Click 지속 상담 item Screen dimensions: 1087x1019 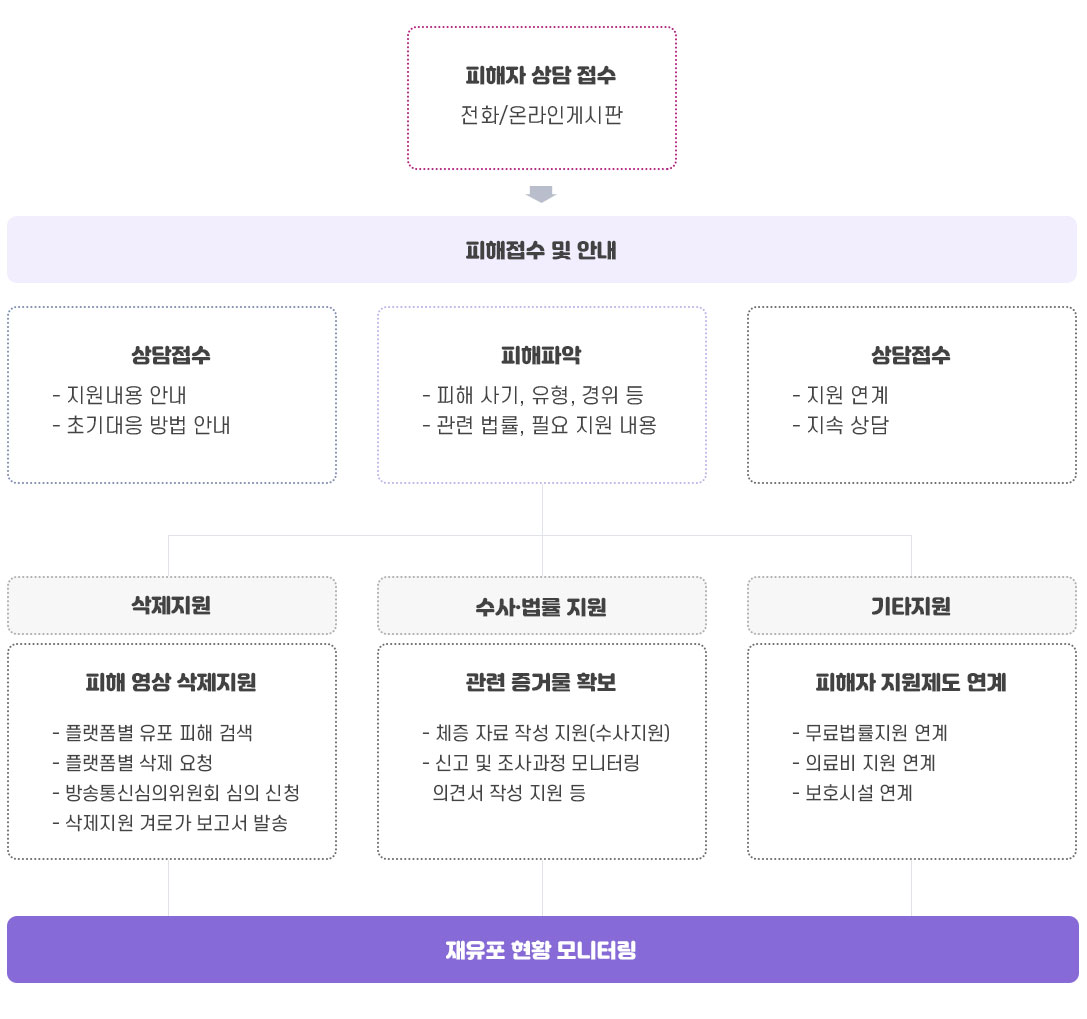pyautogui.click(x=840, y=425)
